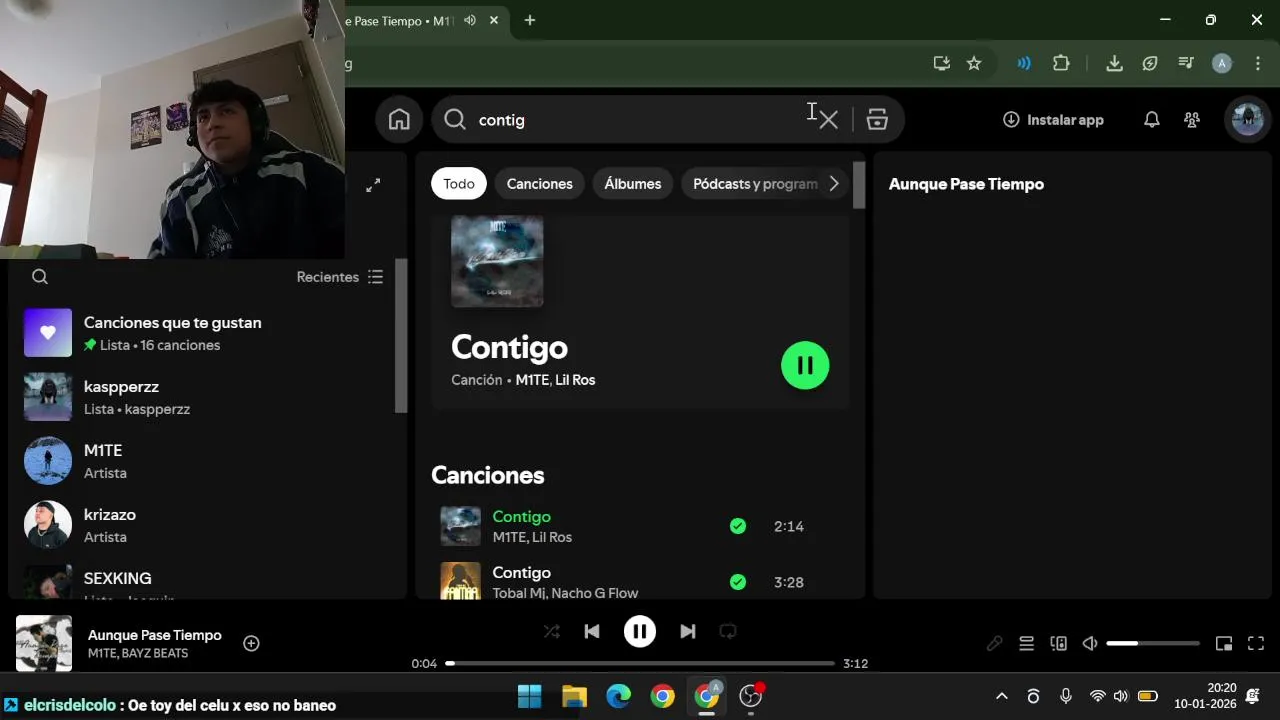The height and width of the screenshot is (720, 1280).
Task: Select the Canciones filter chip
Action: pos(540,184)
